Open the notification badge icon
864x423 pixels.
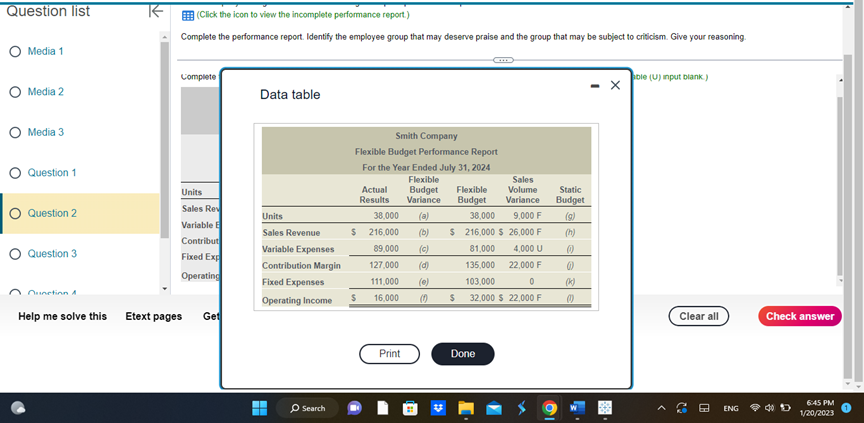pos(847,408)
